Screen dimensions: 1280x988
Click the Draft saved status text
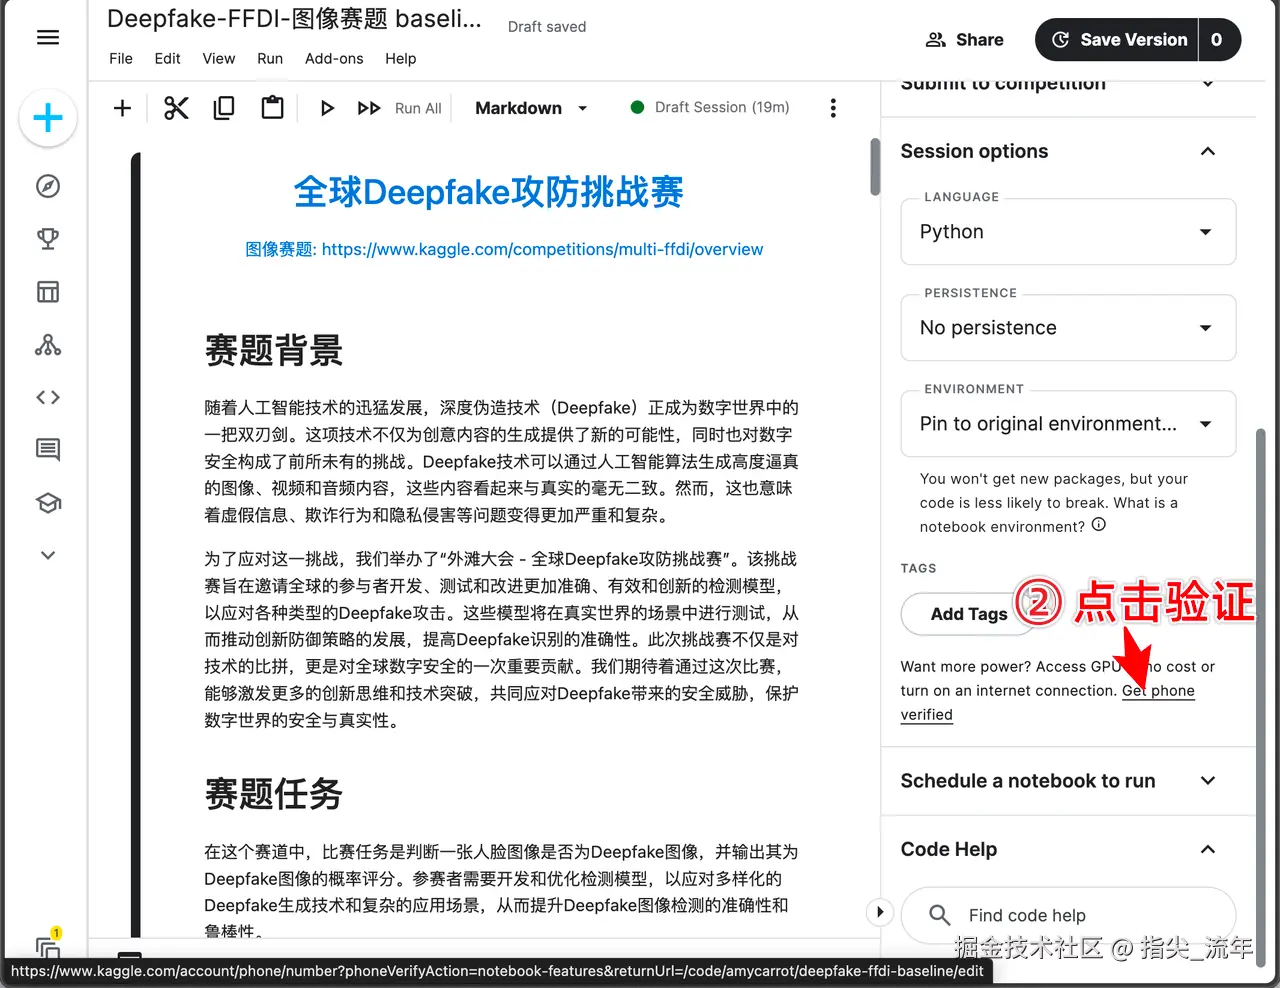(x=547, y=27)
